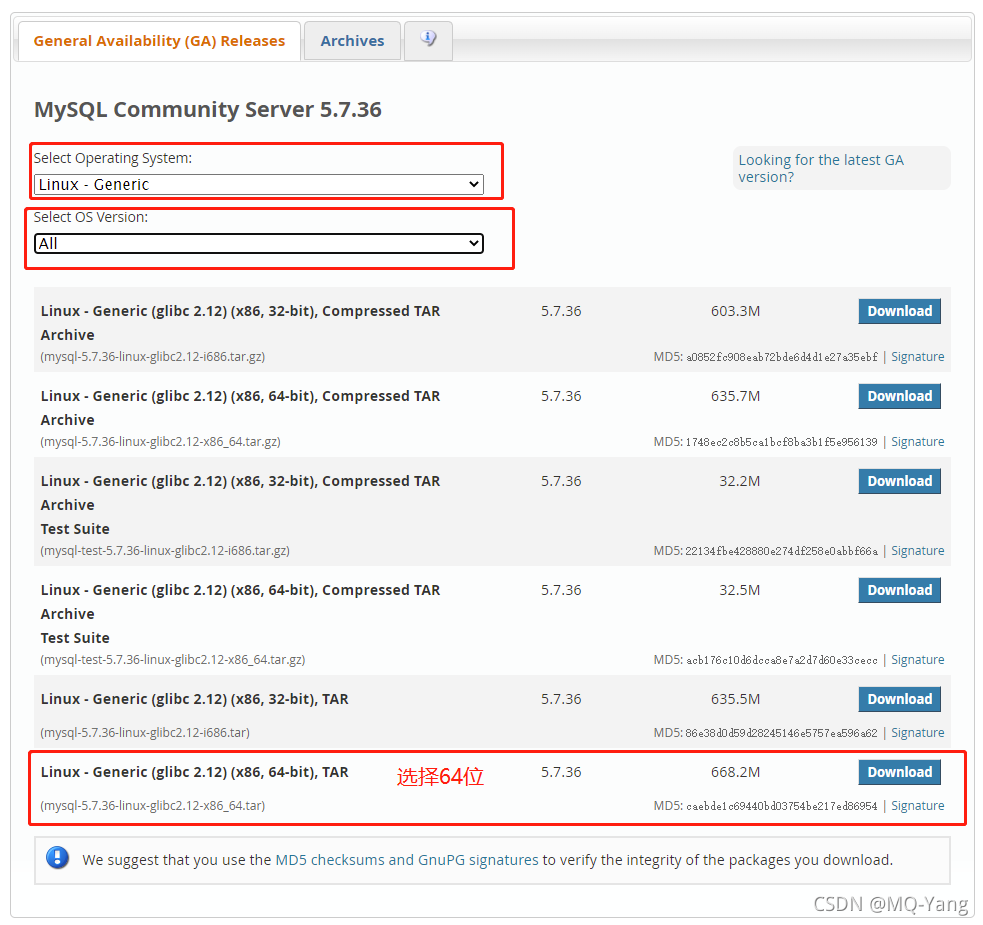983x925 pixels.
Task: Open Signature for the x86_64.tar file
Action: point(917,805)
